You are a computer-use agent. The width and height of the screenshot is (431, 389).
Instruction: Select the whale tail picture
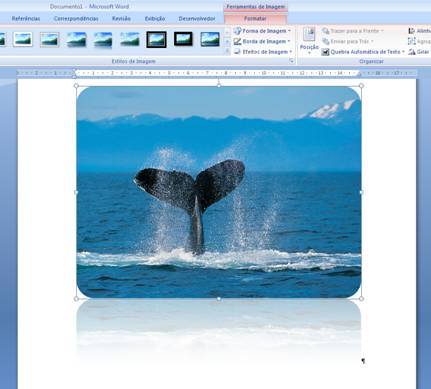[x=219, y=192]
